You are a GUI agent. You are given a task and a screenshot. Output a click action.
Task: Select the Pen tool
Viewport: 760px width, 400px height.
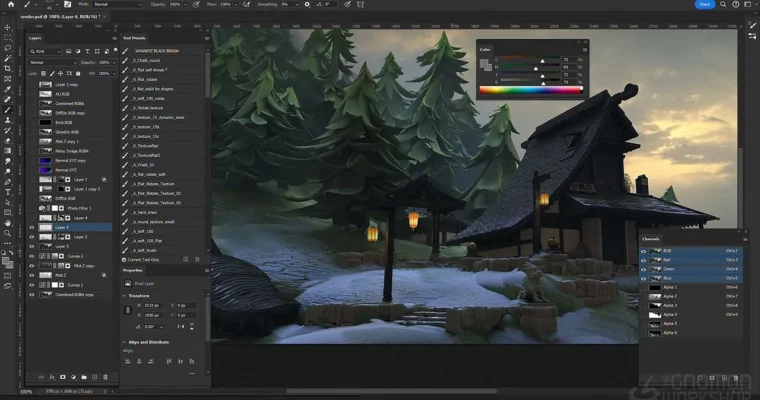(8, 182)
